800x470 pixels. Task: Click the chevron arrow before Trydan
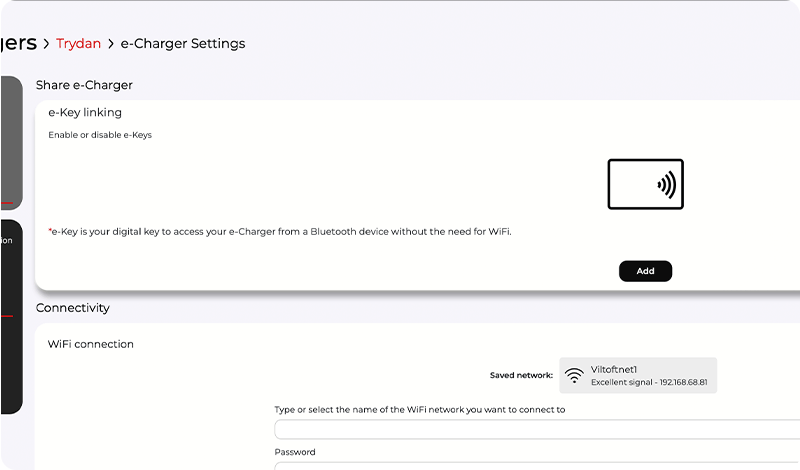click(46, 44)
